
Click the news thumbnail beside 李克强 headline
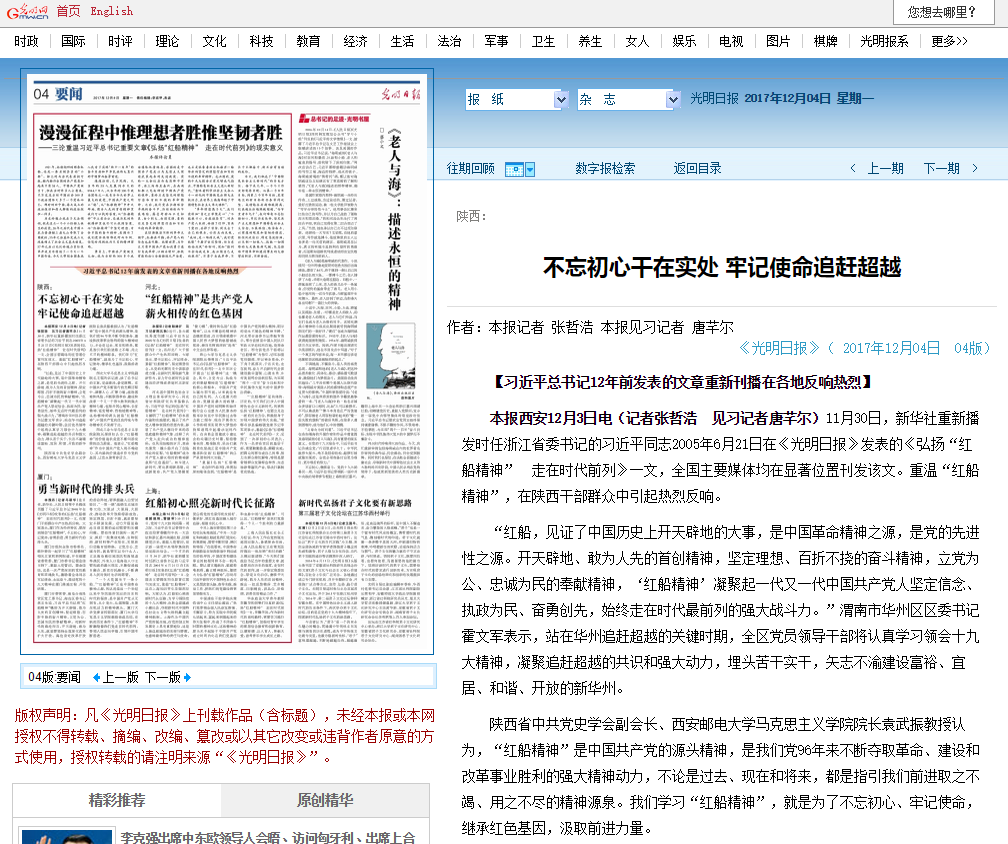(67, 836)
